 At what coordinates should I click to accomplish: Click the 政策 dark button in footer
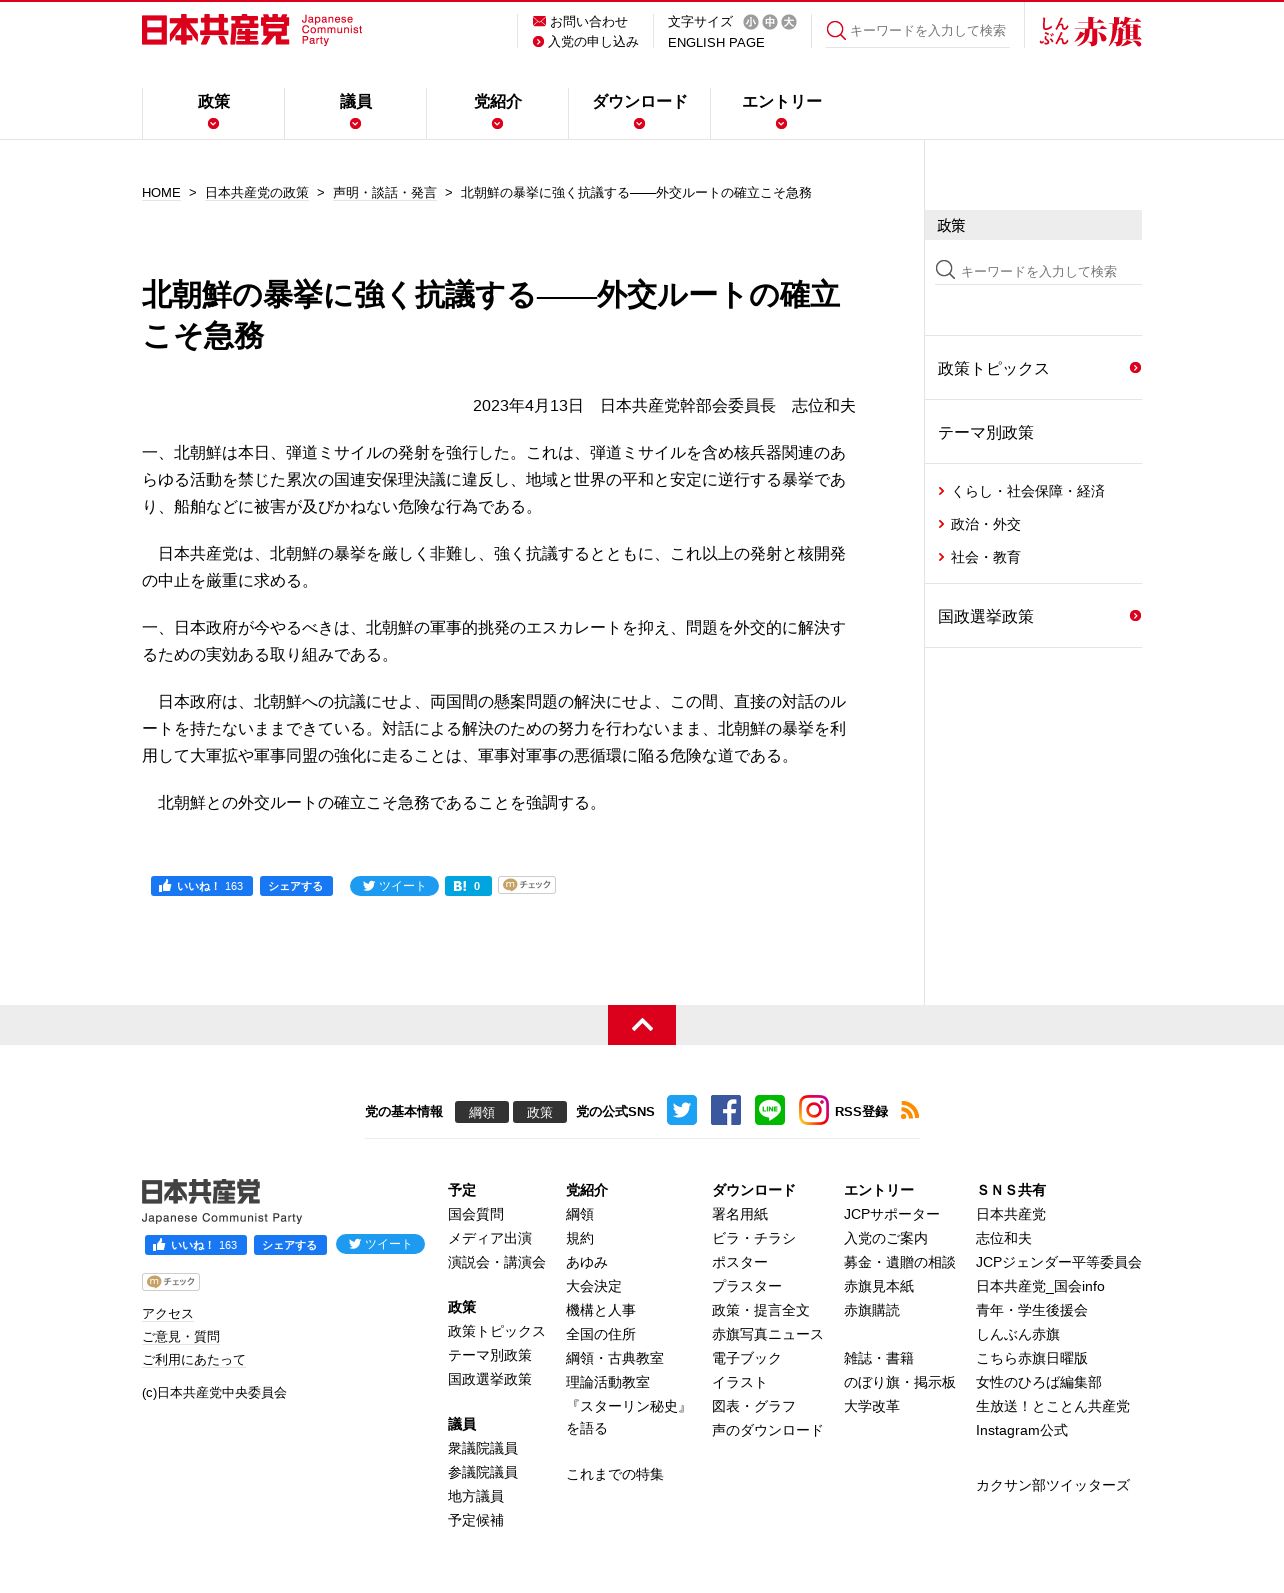point(540,1112)
